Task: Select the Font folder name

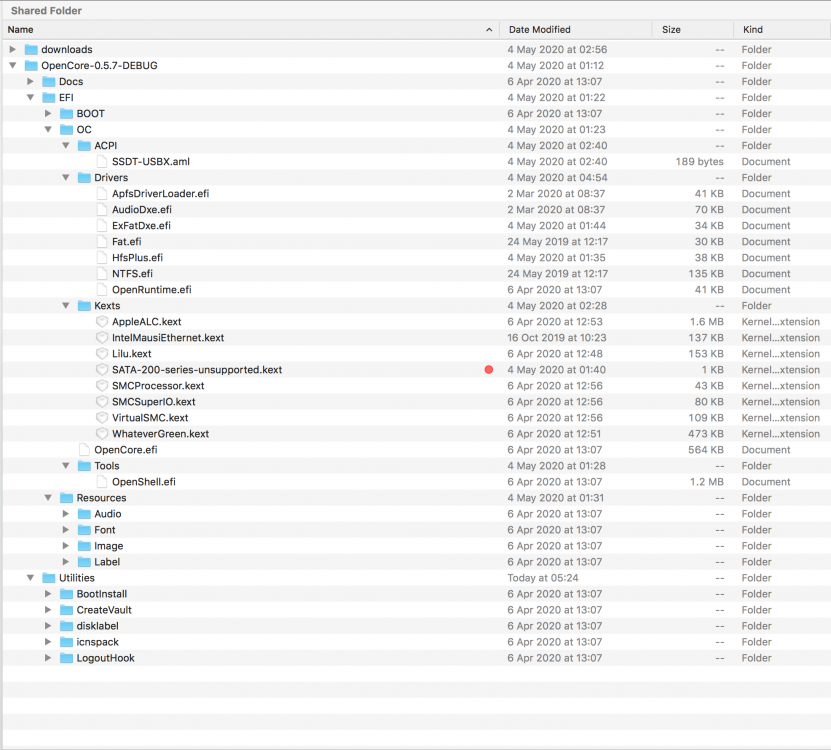Action: tap(104, 530)
